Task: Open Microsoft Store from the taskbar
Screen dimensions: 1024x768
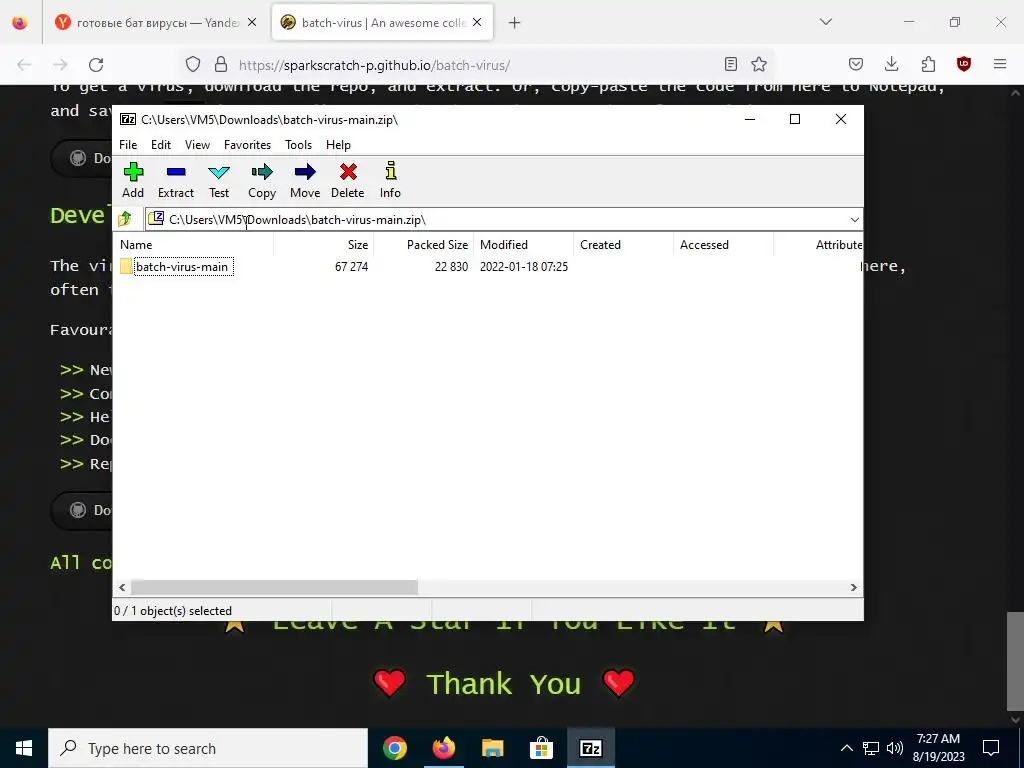Action: (x=541, y=748)
